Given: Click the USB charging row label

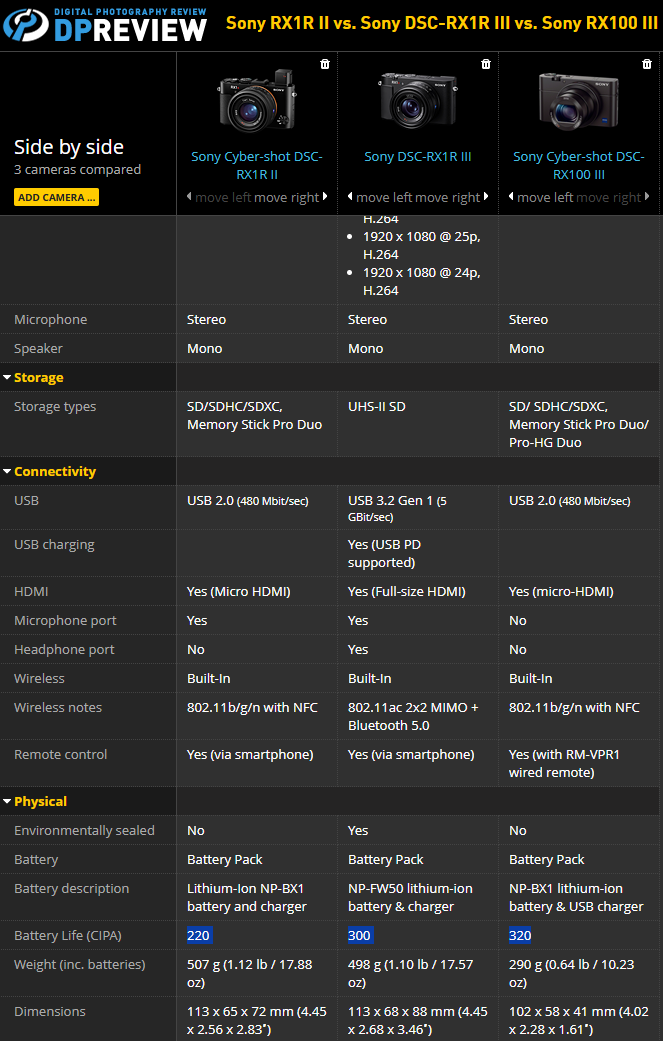Looking at the screenshot, I should [54, 544].
